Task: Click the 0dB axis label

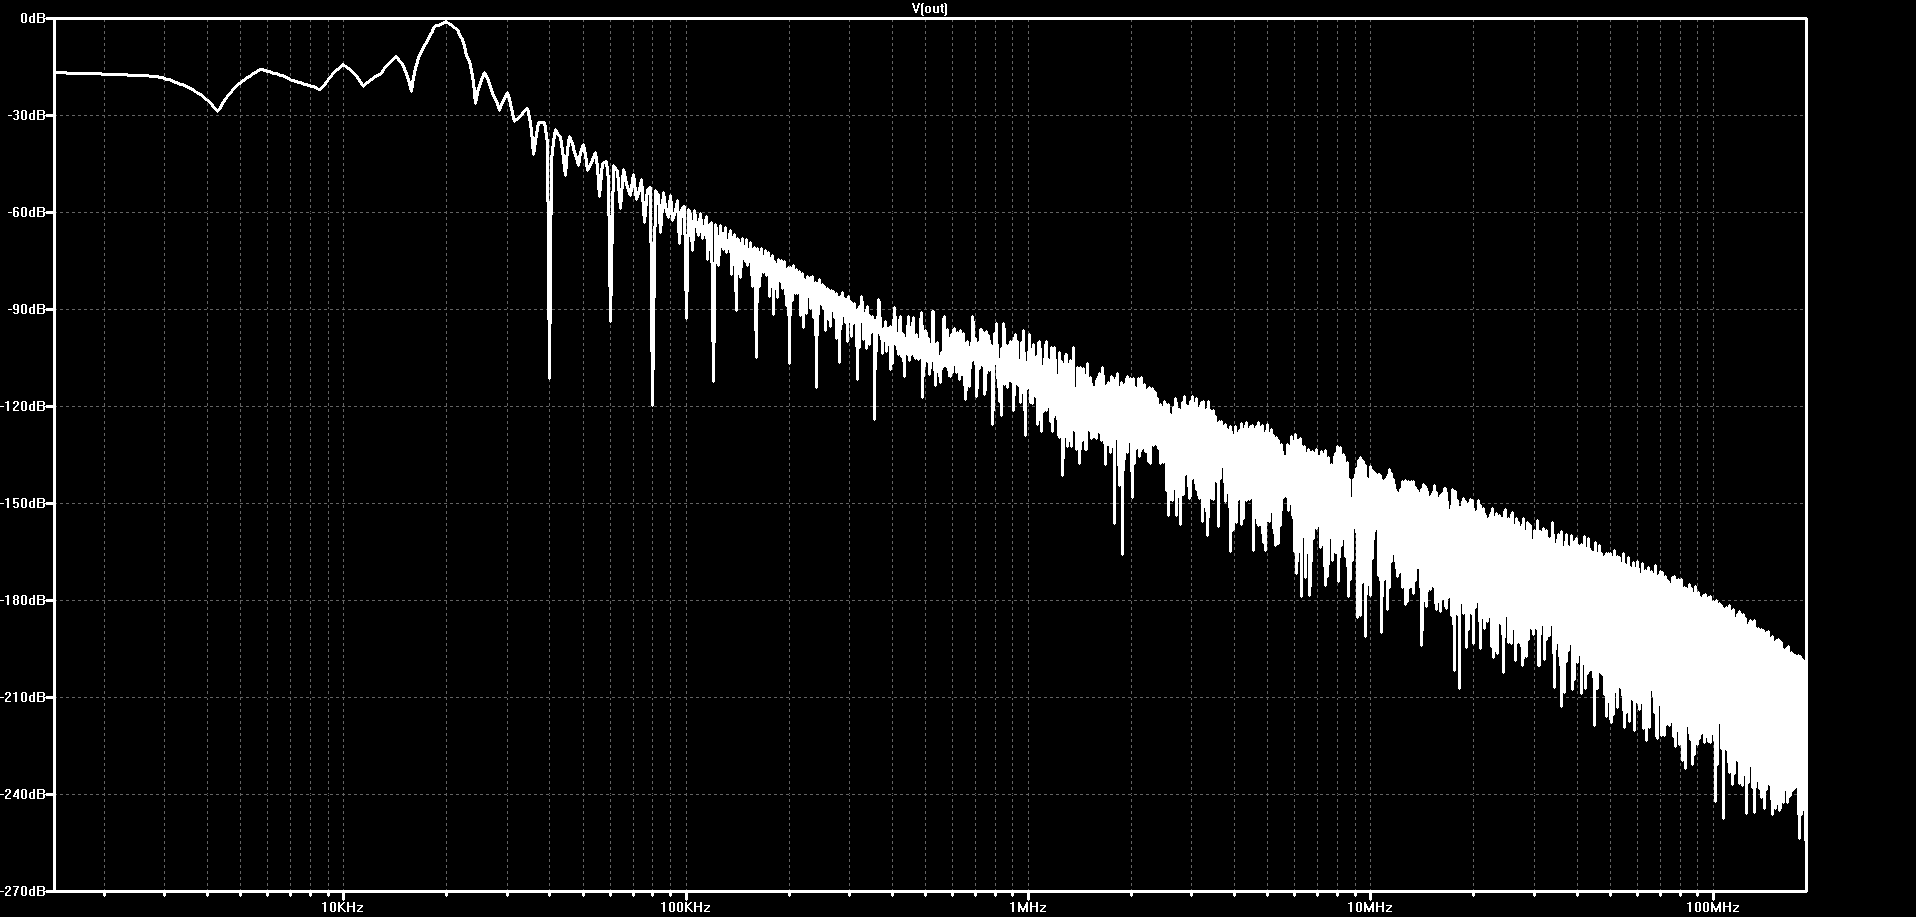Action: click(33, 18)
